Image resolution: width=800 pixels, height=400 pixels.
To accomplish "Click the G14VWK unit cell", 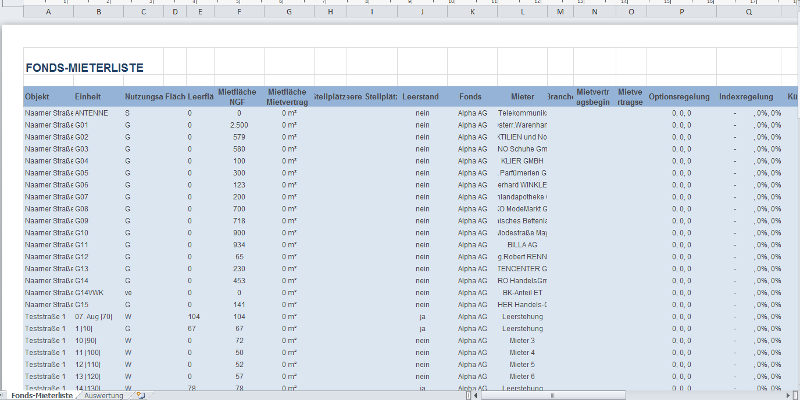I will [98, 293].
